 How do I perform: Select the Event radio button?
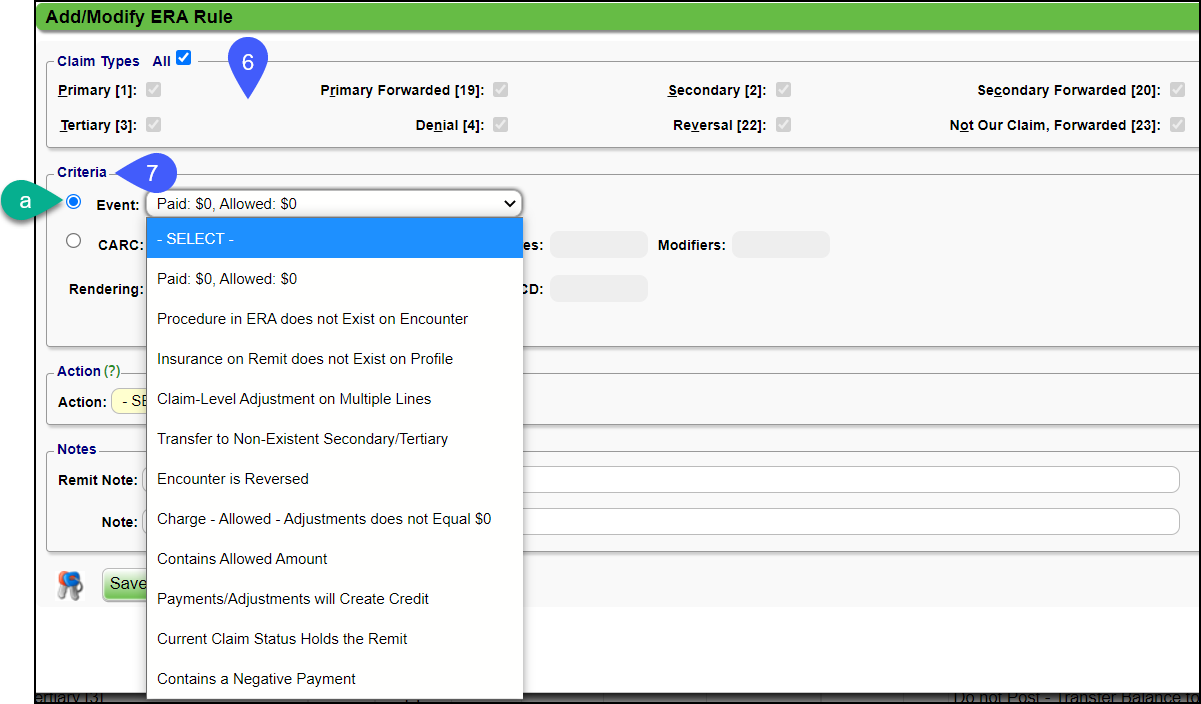[73, 202]
